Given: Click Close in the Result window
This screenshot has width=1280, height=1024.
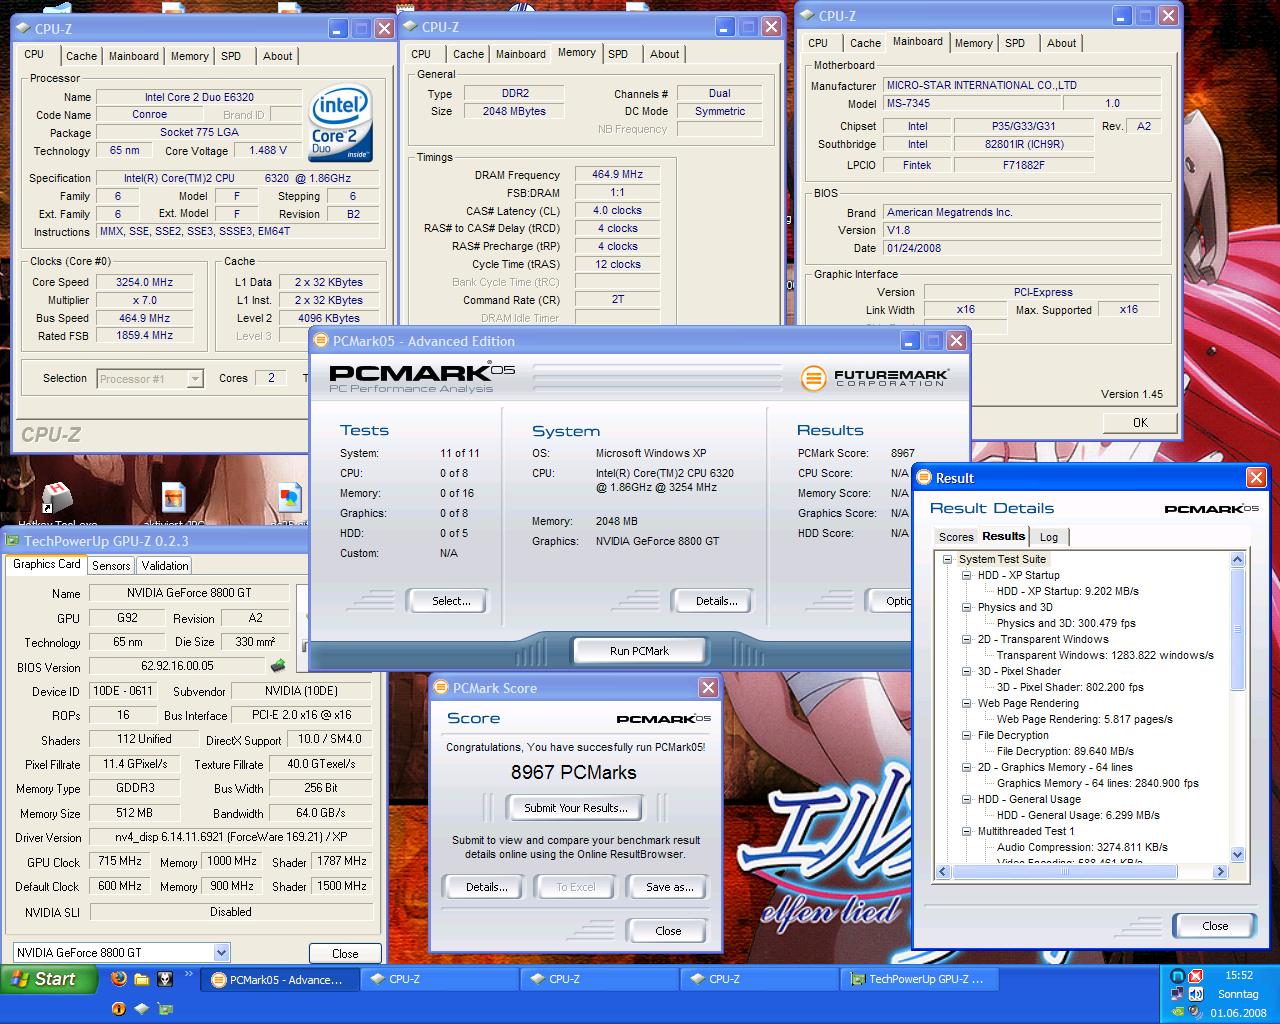Looking at the screenshot, I should point(1215,926).
